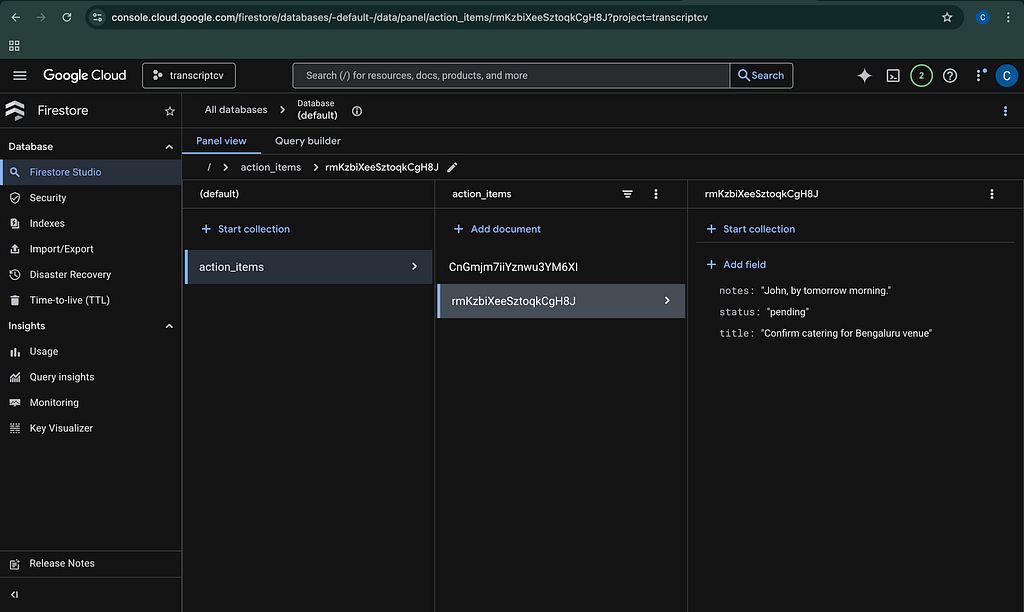Image resolution: width=1024 pixels, height=612 pixels.
Task: Open Disaster Recovery page
Action: [x=91, y=275]
